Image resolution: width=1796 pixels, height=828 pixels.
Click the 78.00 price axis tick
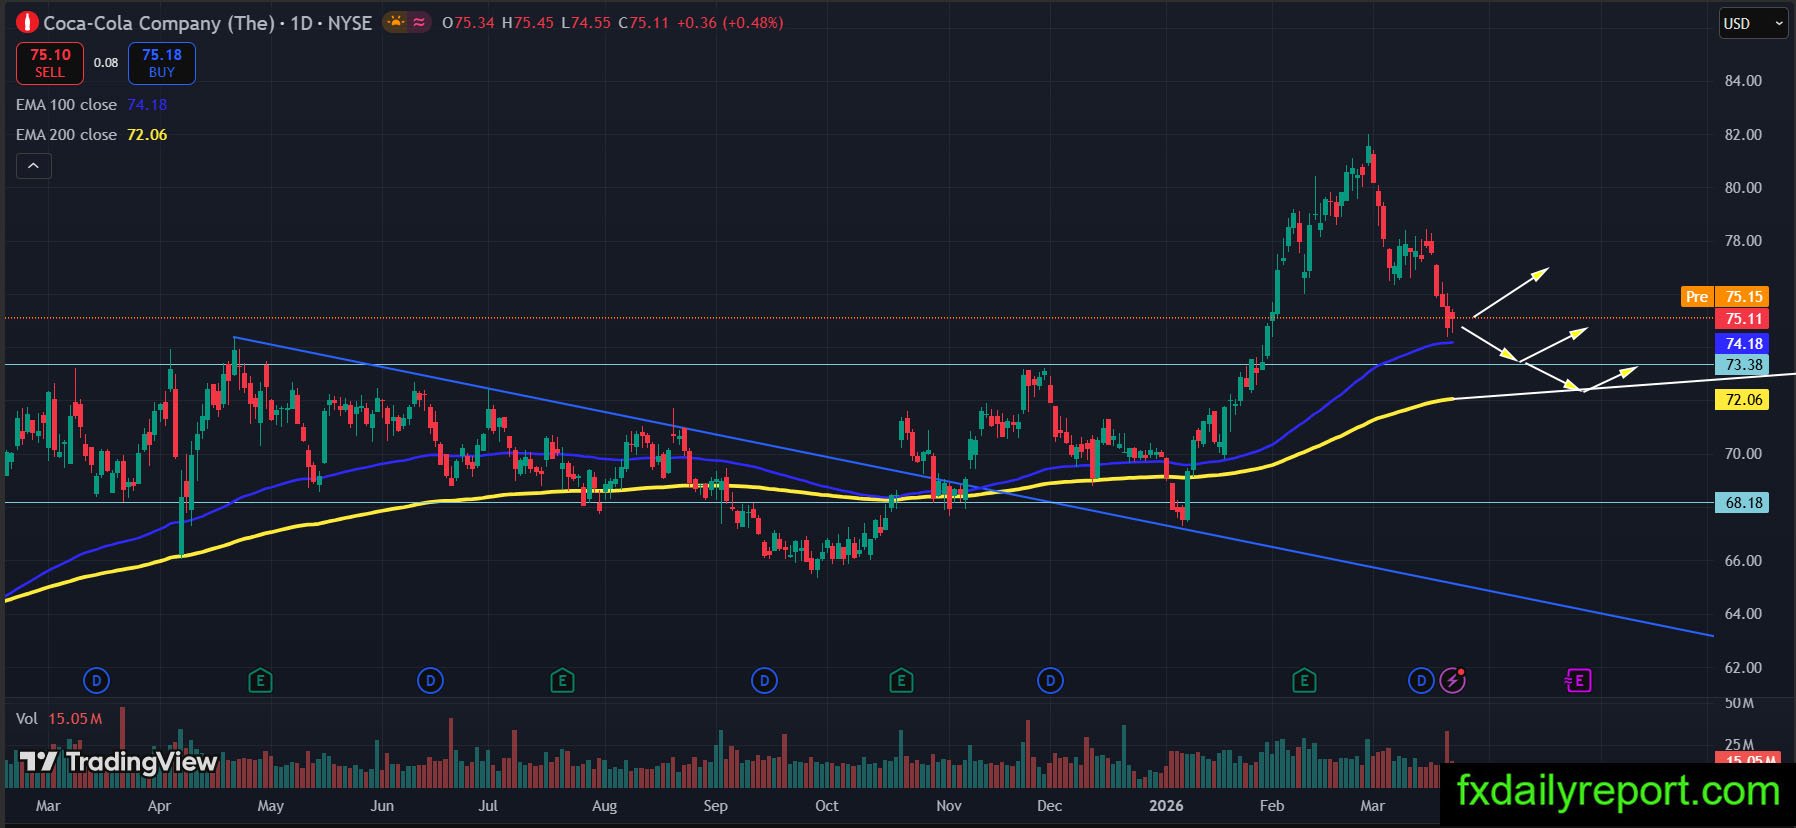point(1743,240)
